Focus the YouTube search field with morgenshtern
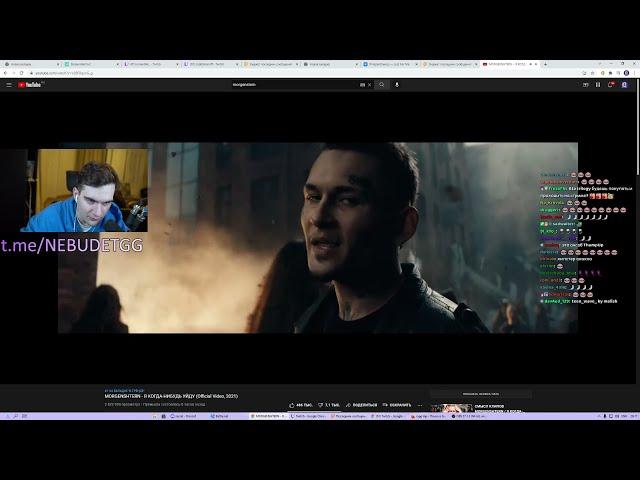 point(294,85)
